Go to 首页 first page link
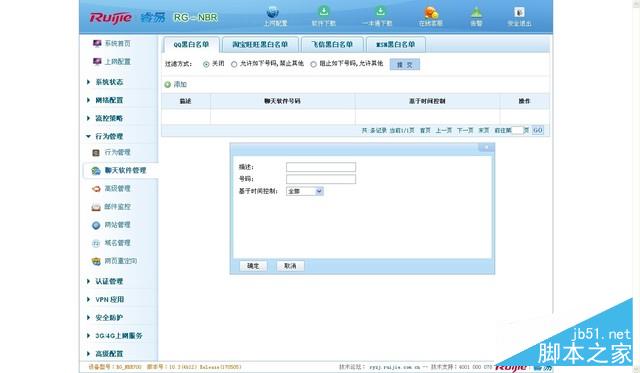Screen dimensions: 640x373 [x=425, y=131]
